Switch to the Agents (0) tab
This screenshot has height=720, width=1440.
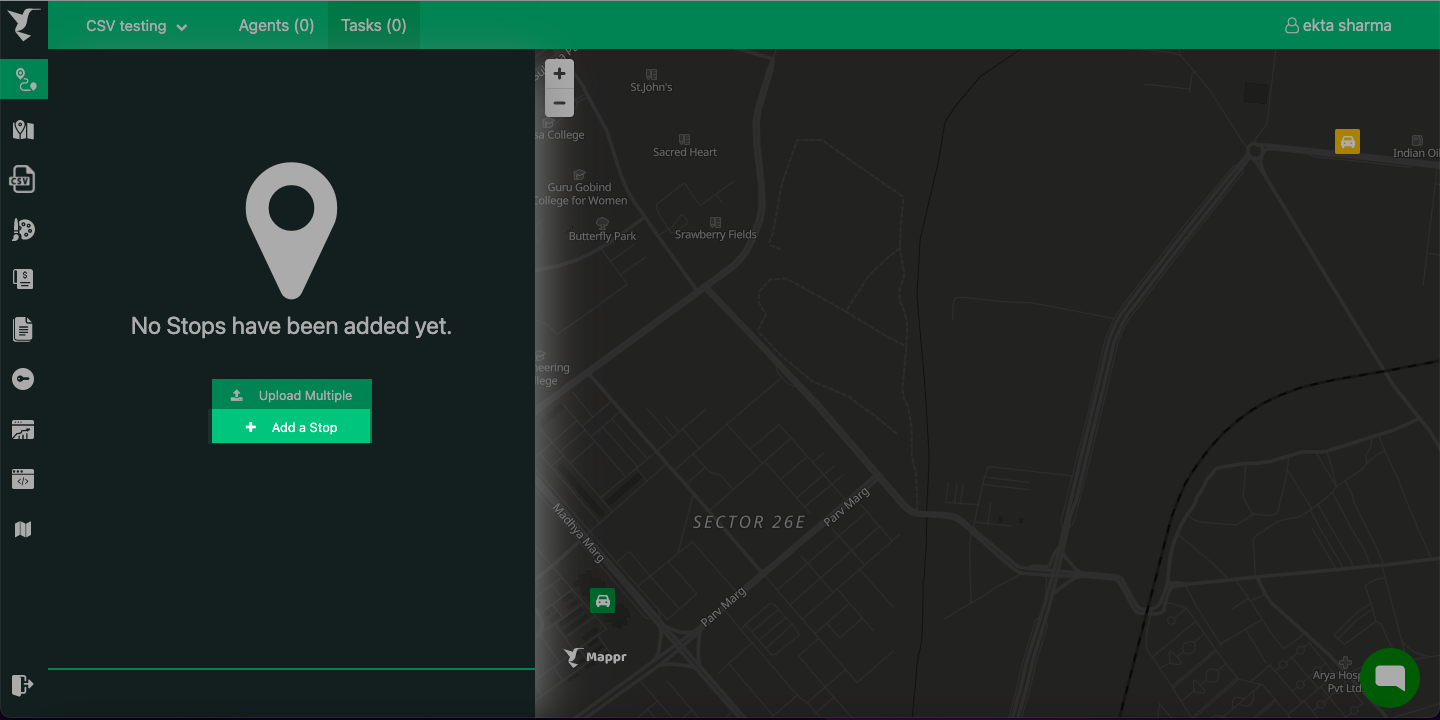point(276,26)
